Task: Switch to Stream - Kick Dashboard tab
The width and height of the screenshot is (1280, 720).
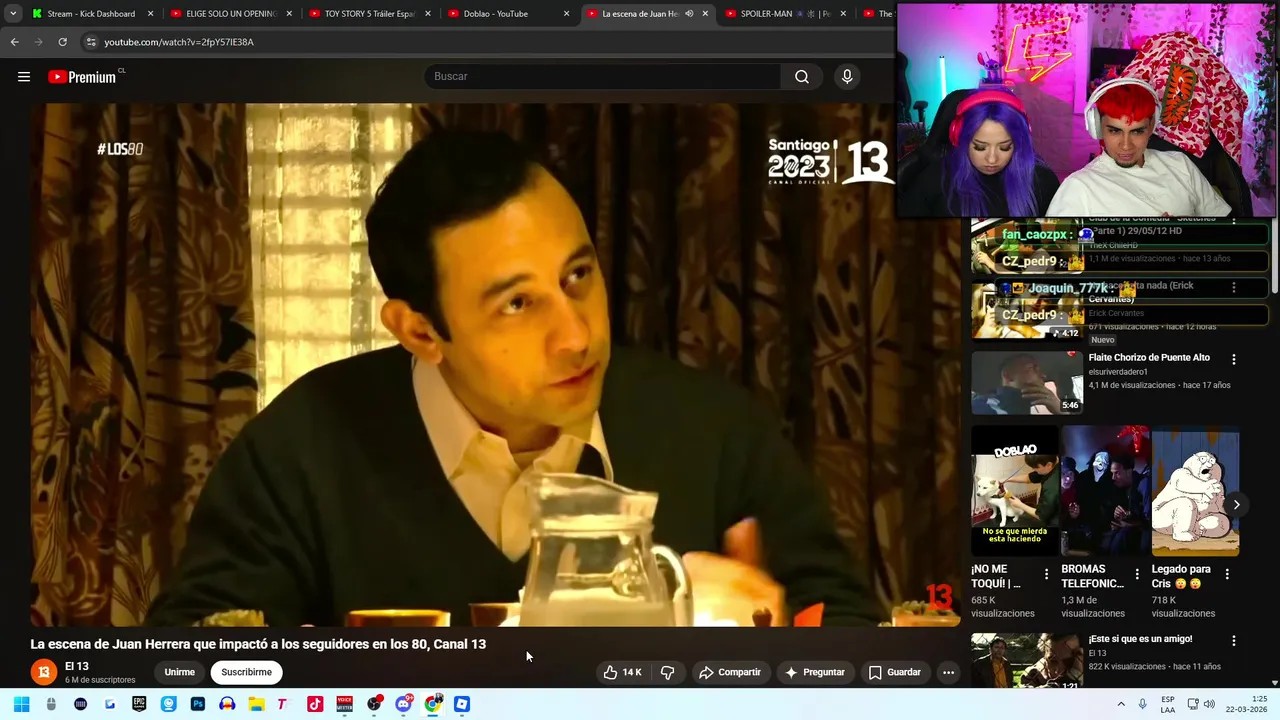Action: coord(91,14)
